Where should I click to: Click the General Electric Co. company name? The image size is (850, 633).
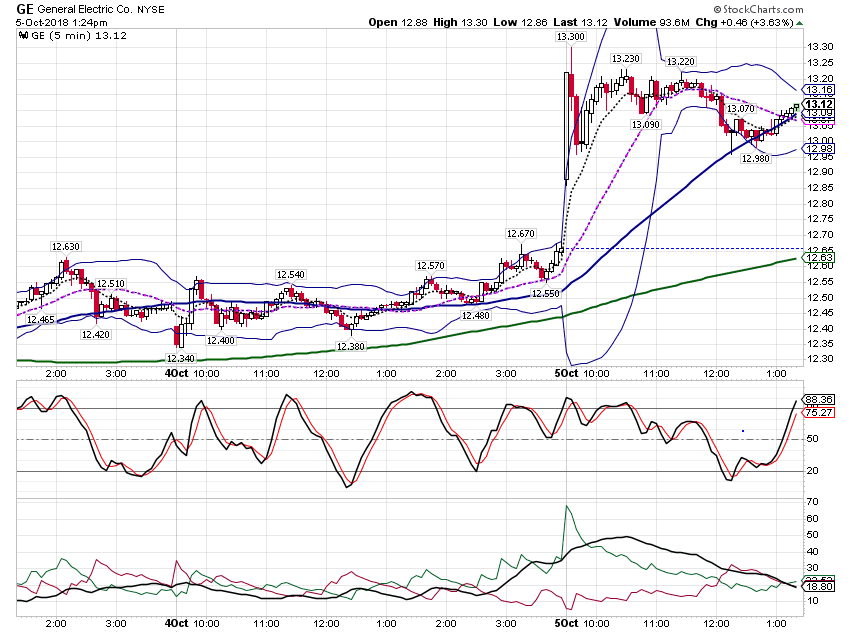pyautogui.click(x=83, y=10)
